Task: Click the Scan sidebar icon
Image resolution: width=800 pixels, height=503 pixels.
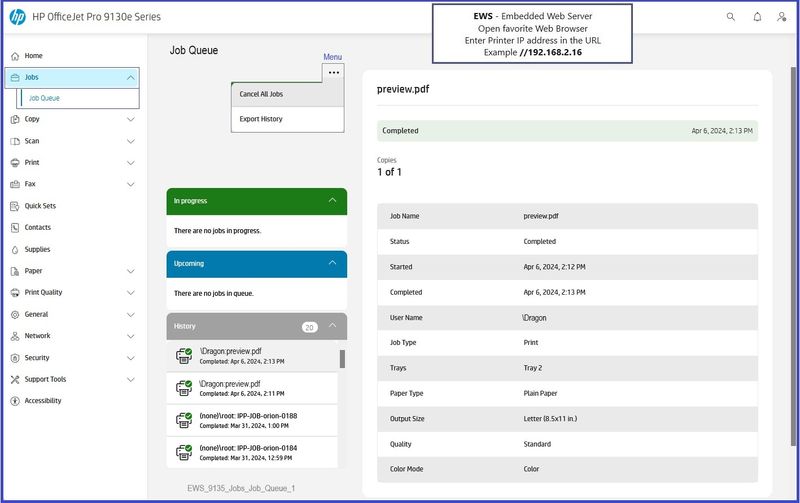Action: pyautogui.click(x=15, y=141)
